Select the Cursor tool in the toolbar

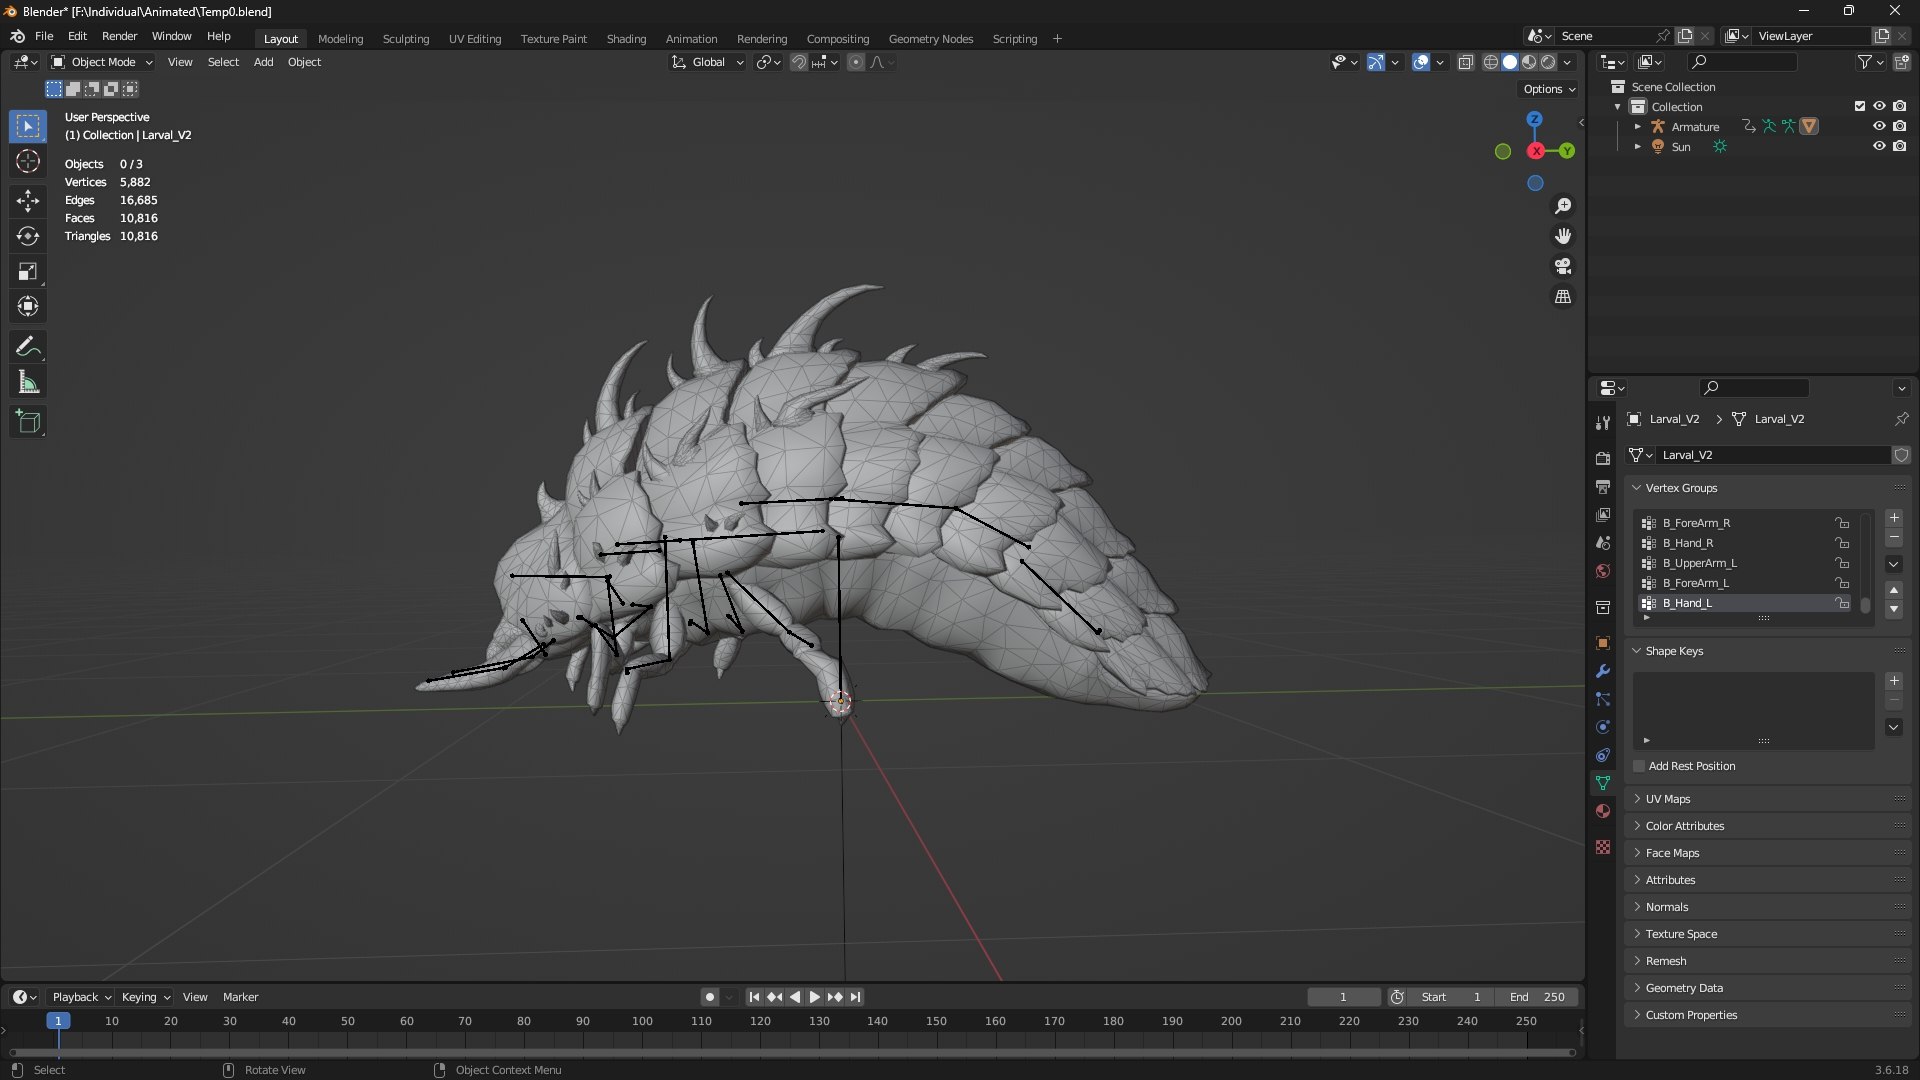pos(28,161)
